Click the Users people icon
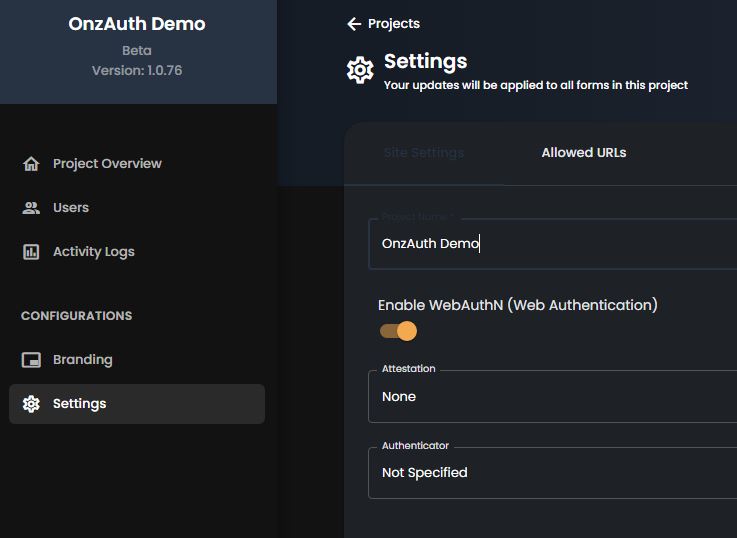Viewport: 737px width, 538px height. click(x=31, y=208)
